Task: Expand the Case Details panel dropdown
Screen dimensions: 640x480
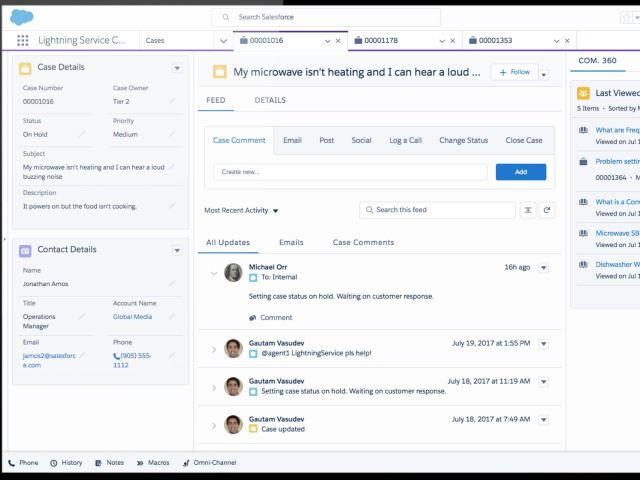Action: pyautogui.click(x=177, y=68)
